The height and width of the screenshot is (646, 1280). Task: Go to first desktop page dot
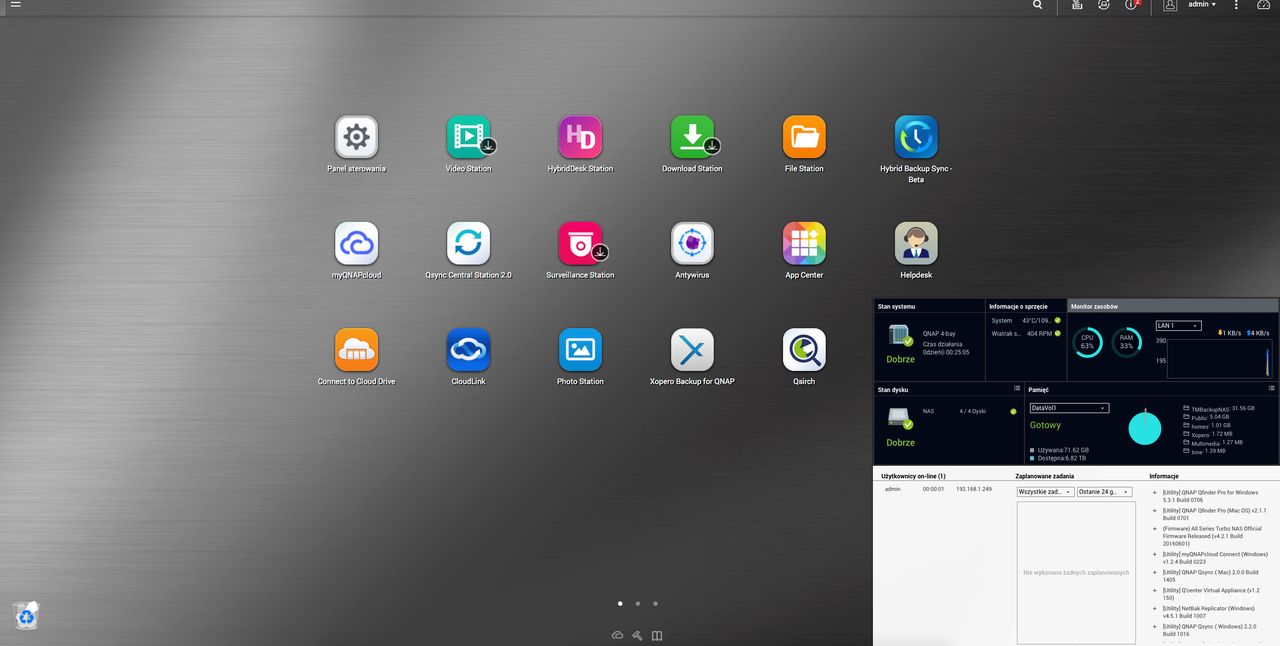pos(620,603)
